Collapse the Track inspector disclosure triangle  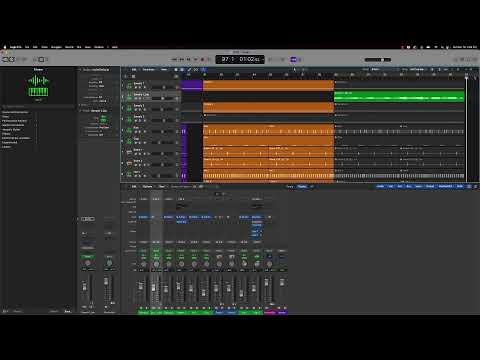click(80, 111)
